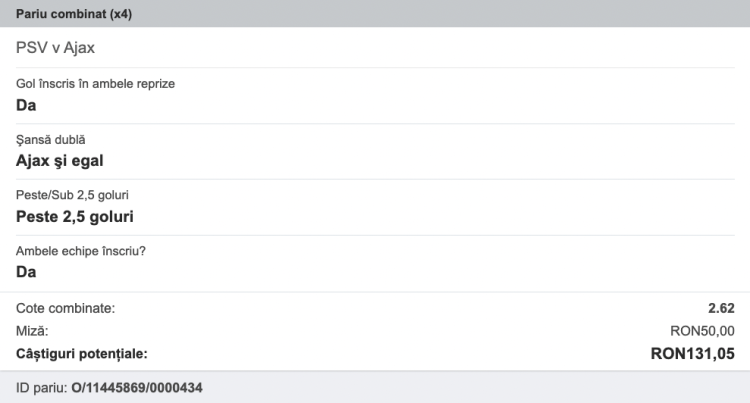Screen dimensions: 750x403
Task: Click the Câștiguri potențiale label
Action: point(82,353)
